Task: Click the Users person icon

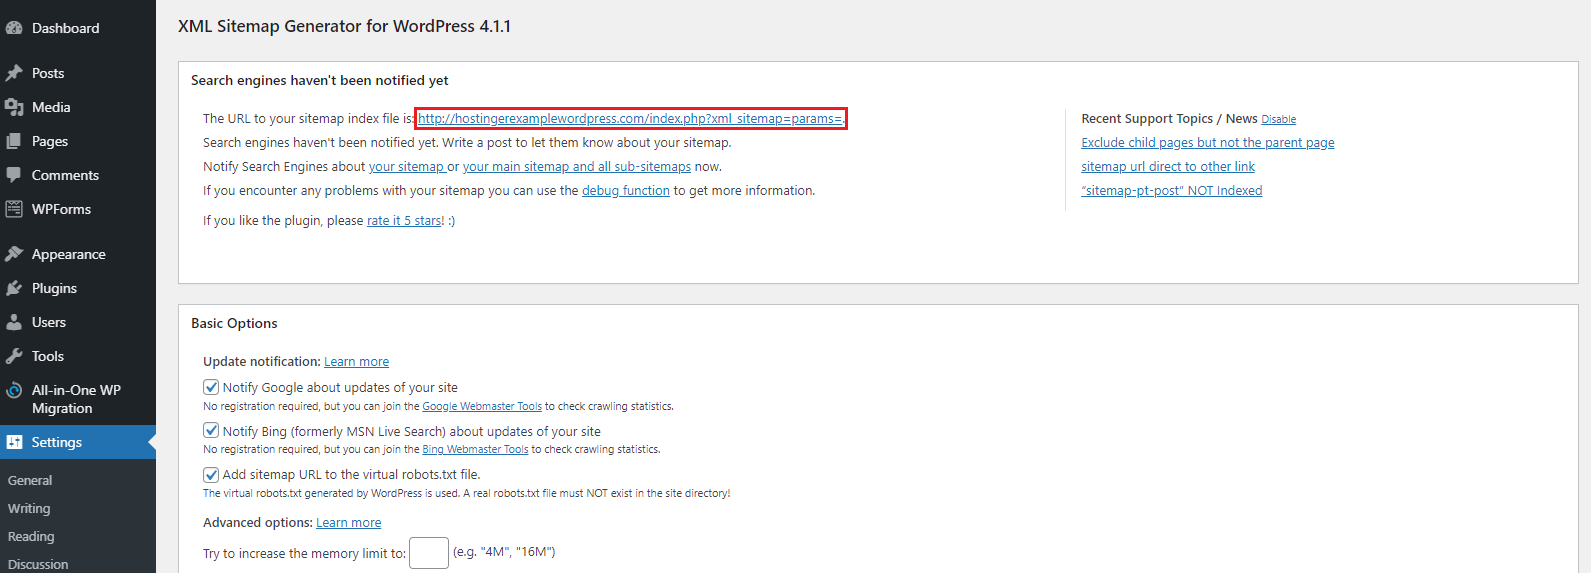Action: click(x=14, y=322)
